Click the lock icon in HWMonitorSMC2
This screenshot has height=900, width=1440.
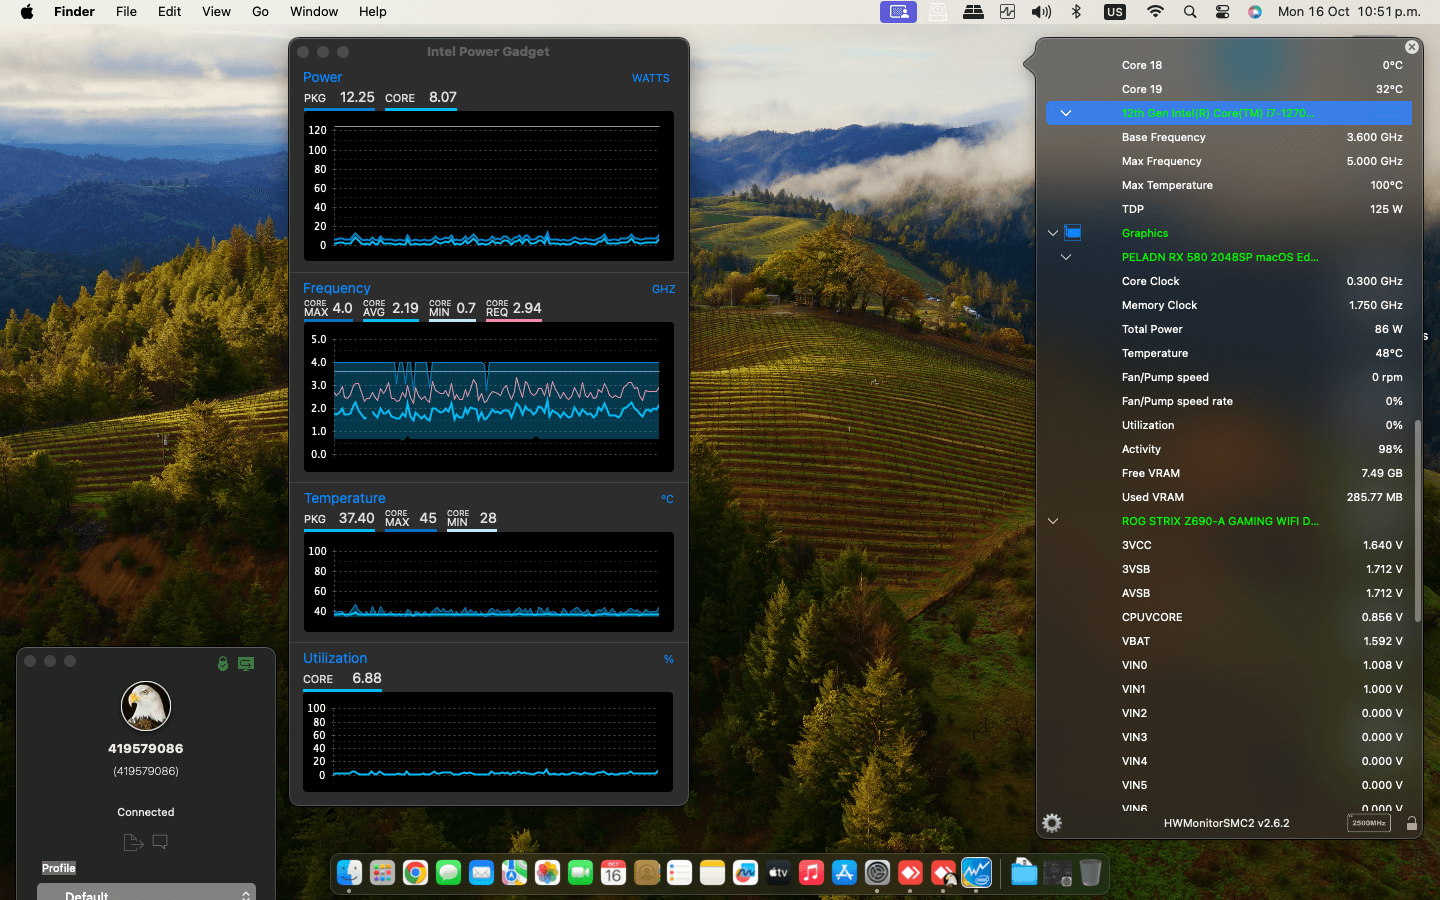[x=1411, y=823]
